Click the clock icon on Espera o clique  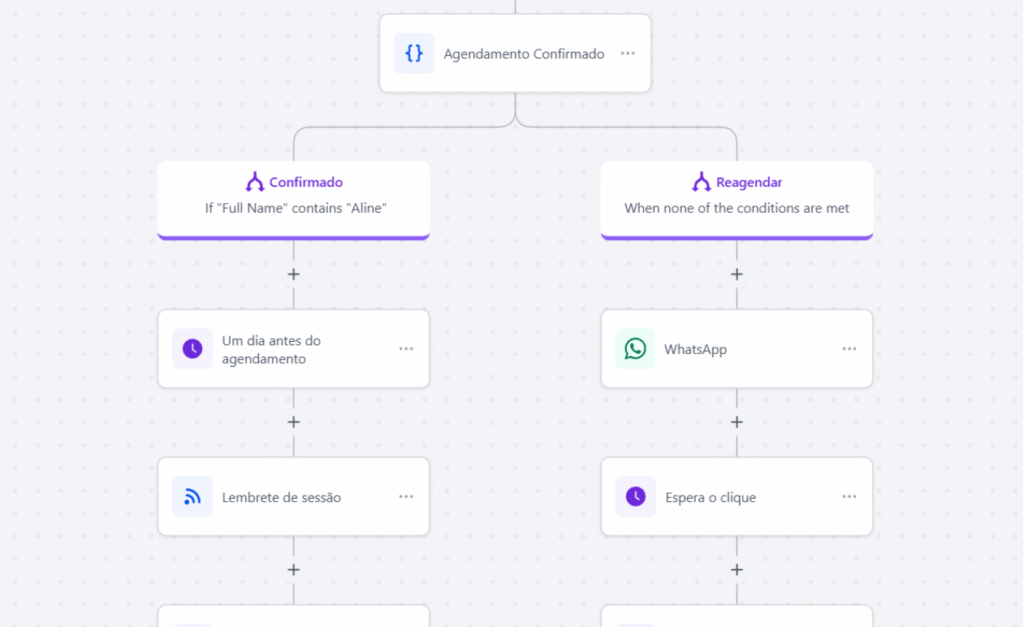pyautogui.click(x=635, y=497)
